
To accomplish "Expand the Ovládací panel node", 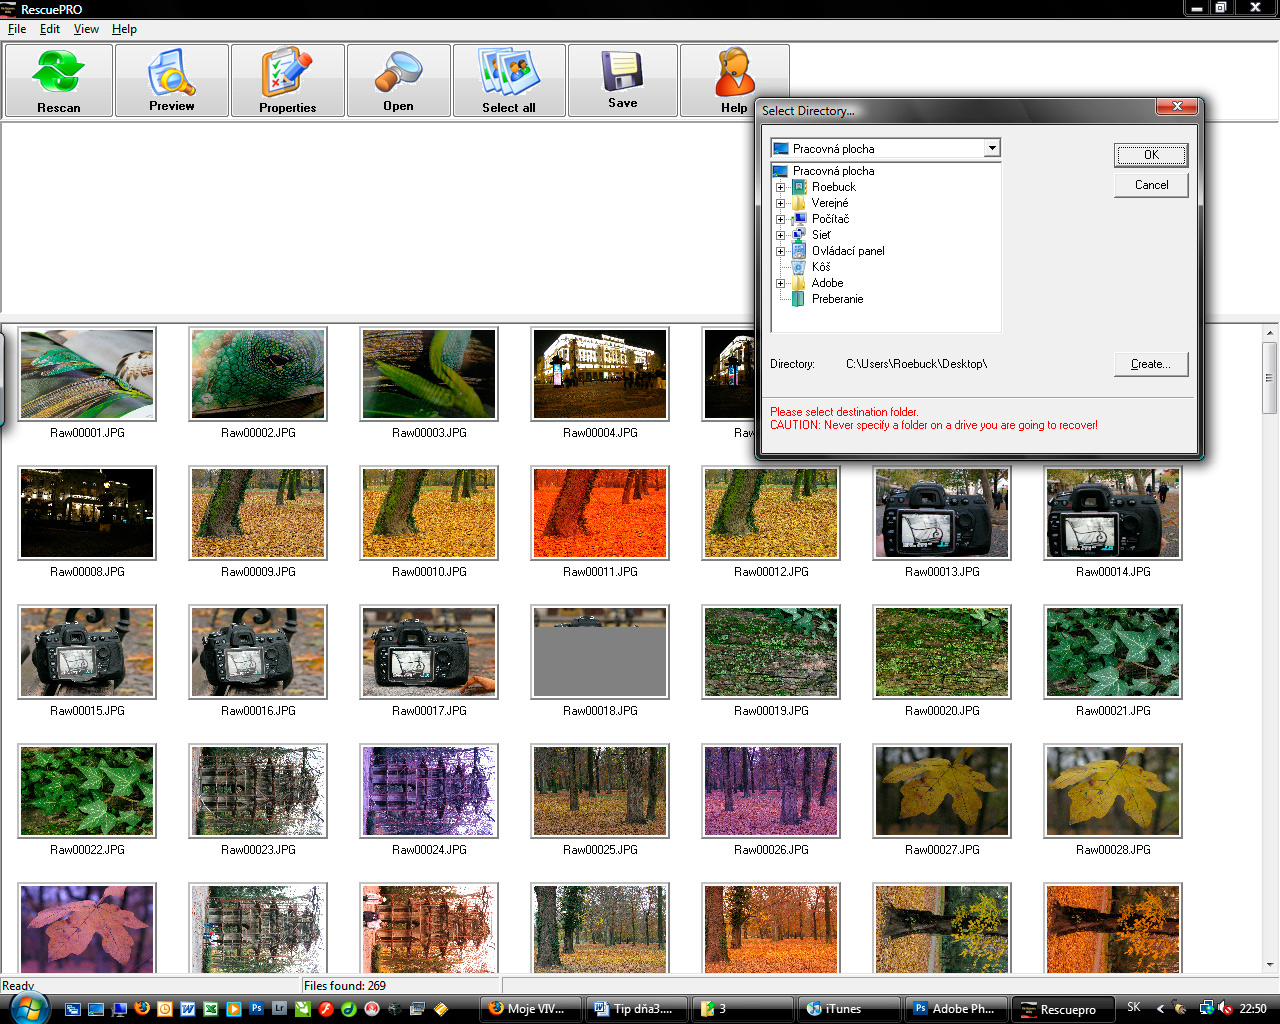I will 781,251.
